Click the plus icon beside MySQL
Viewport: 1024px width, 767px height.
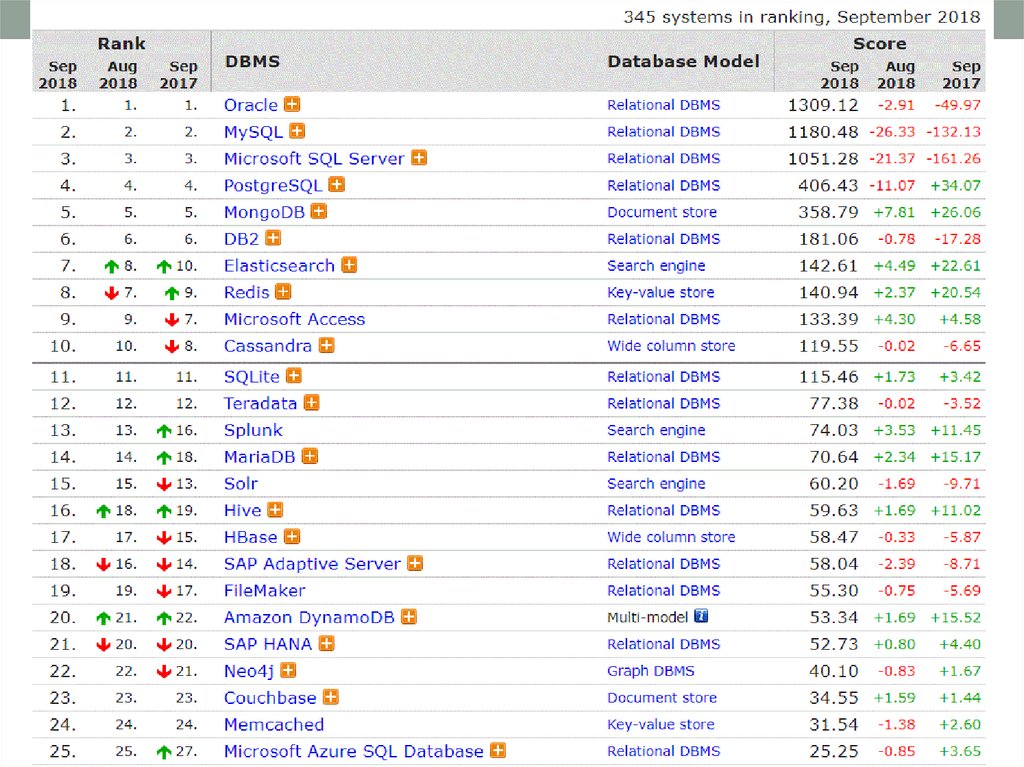[x=297, y=131]
